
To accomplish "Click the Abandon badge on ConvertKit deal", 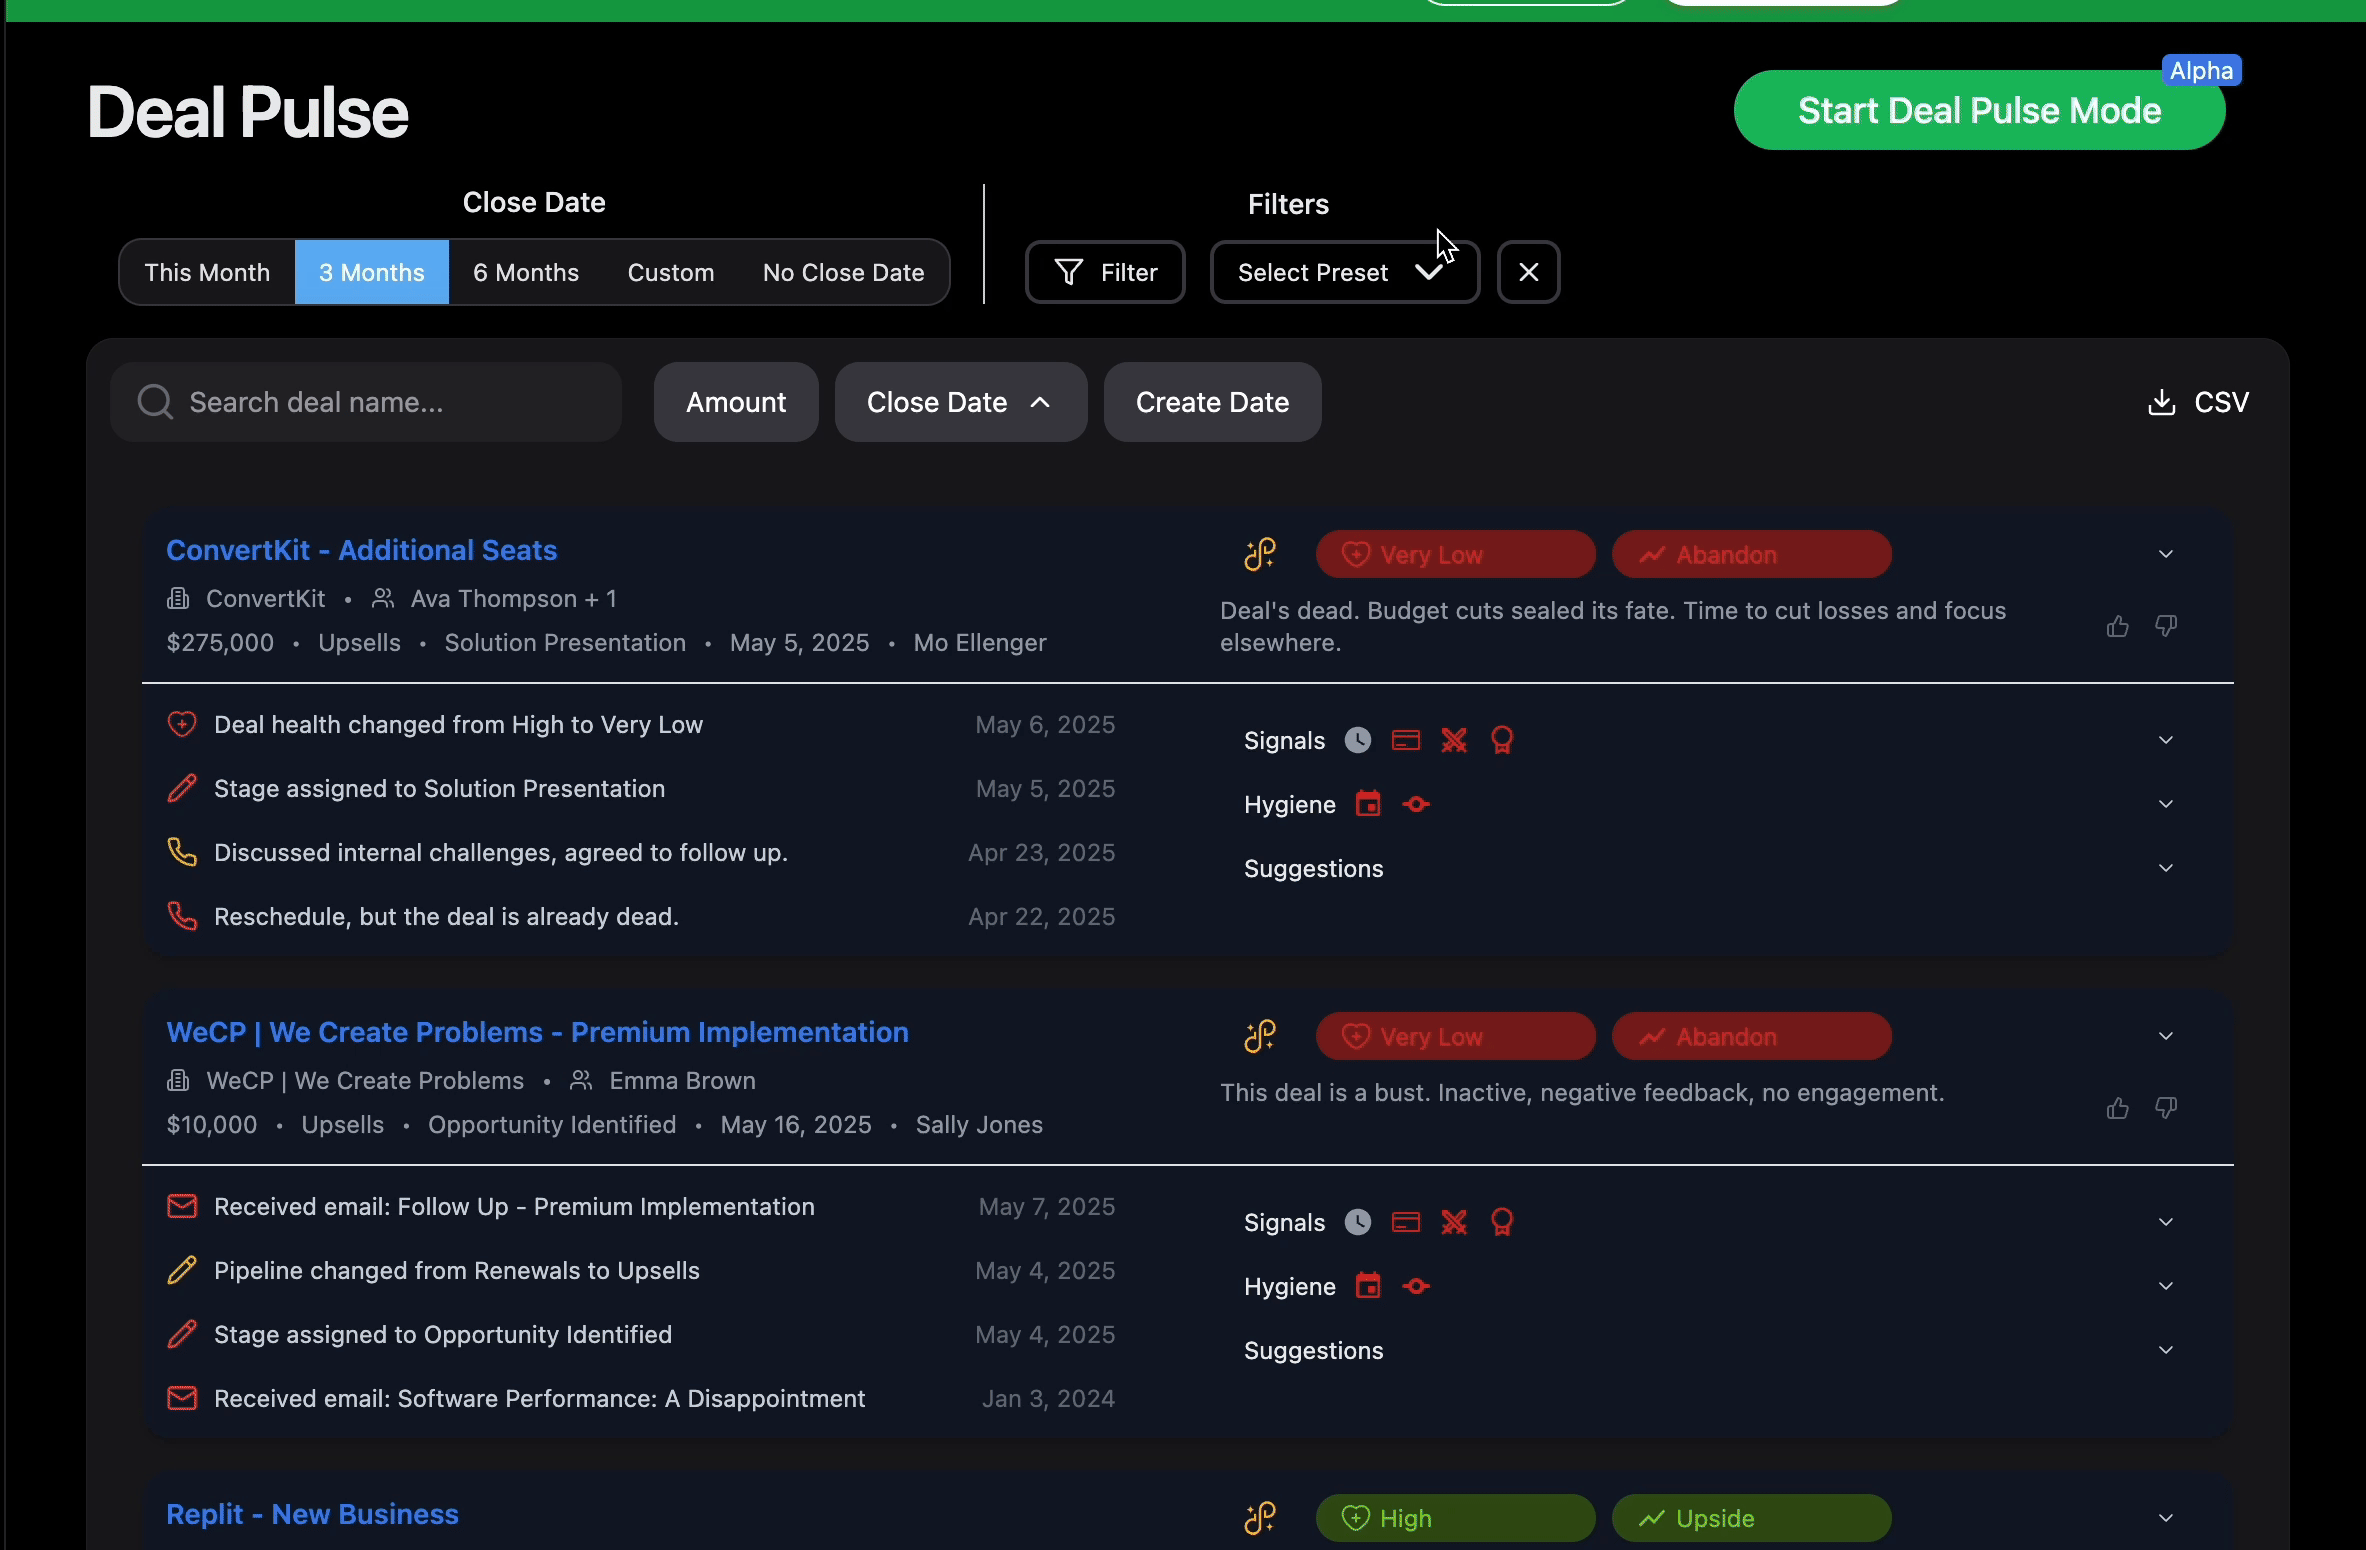I will (x=1751, y=554).
